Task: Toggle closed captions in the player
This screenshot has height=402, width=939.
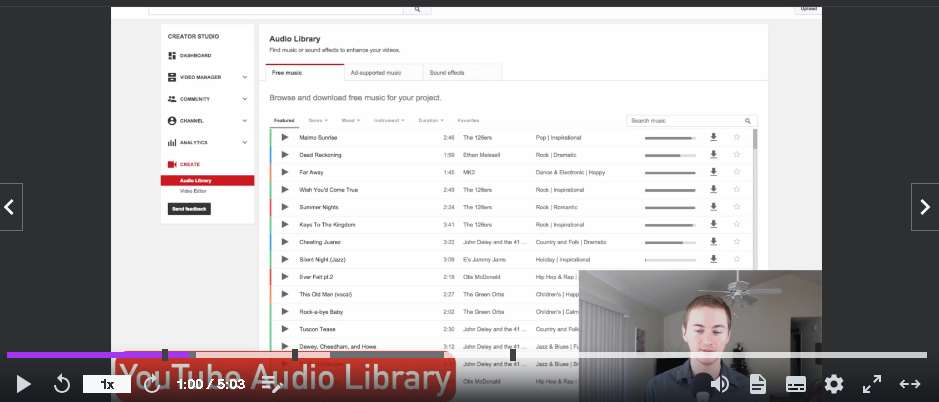Action: pos(796,384)
